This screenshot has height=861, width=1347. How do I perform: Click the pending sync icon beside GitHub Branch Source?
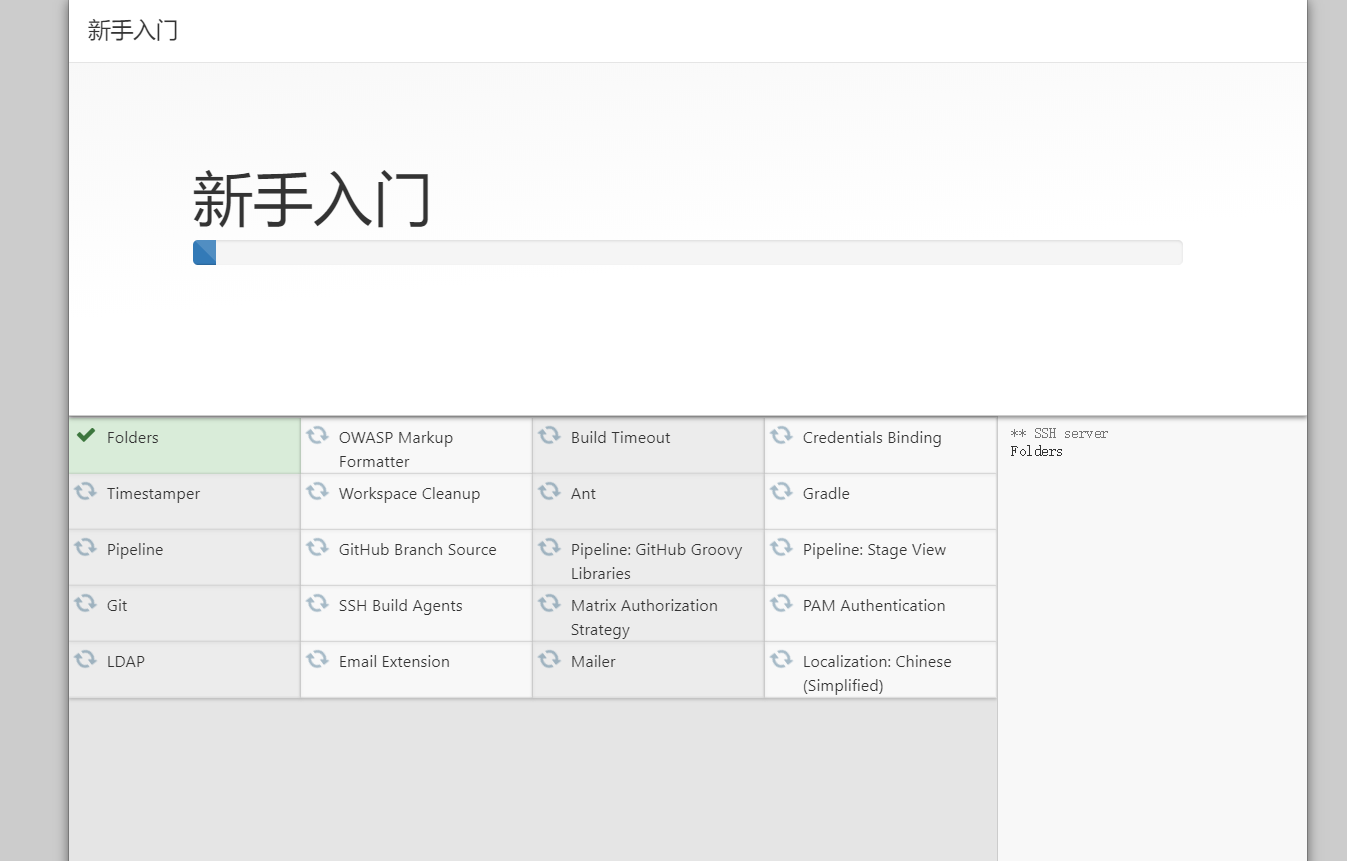pyautogui.click(x=317, y=547)
